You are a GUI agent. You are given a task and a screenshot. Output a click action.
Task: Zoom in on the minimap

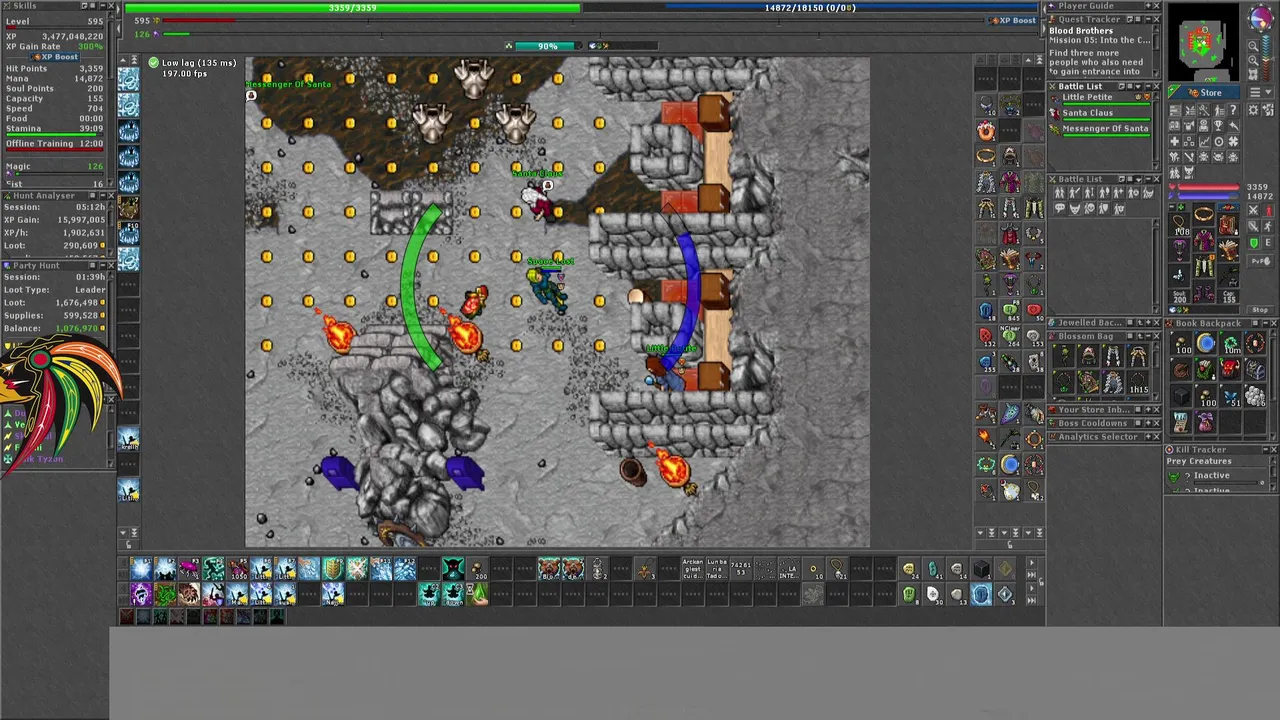[1254, 60]
